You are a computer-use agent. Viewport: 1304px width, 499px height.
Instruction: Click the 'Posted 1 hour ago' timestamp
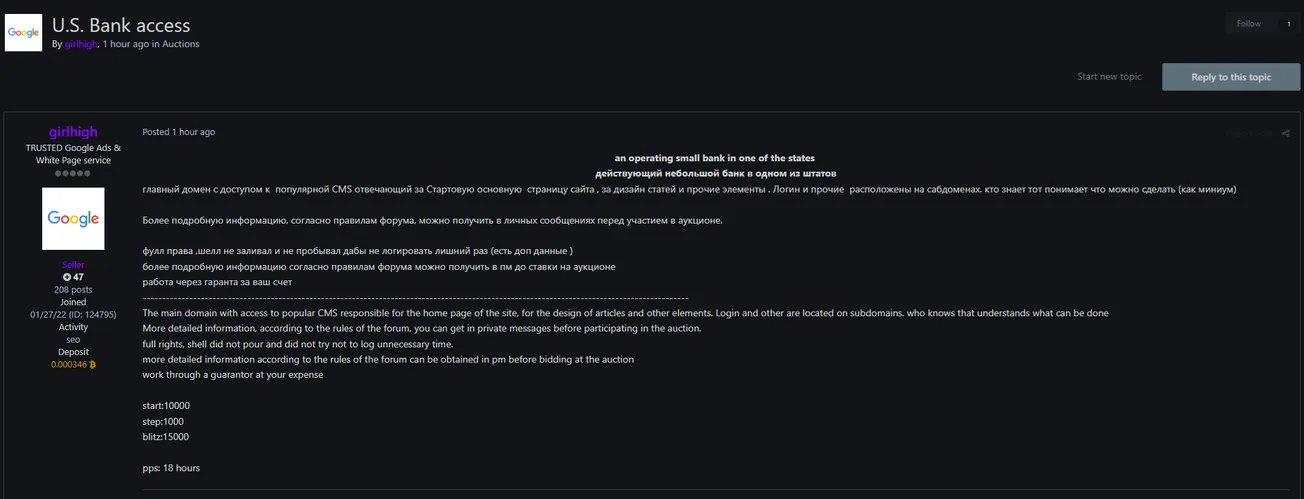[x=179, y=132]
